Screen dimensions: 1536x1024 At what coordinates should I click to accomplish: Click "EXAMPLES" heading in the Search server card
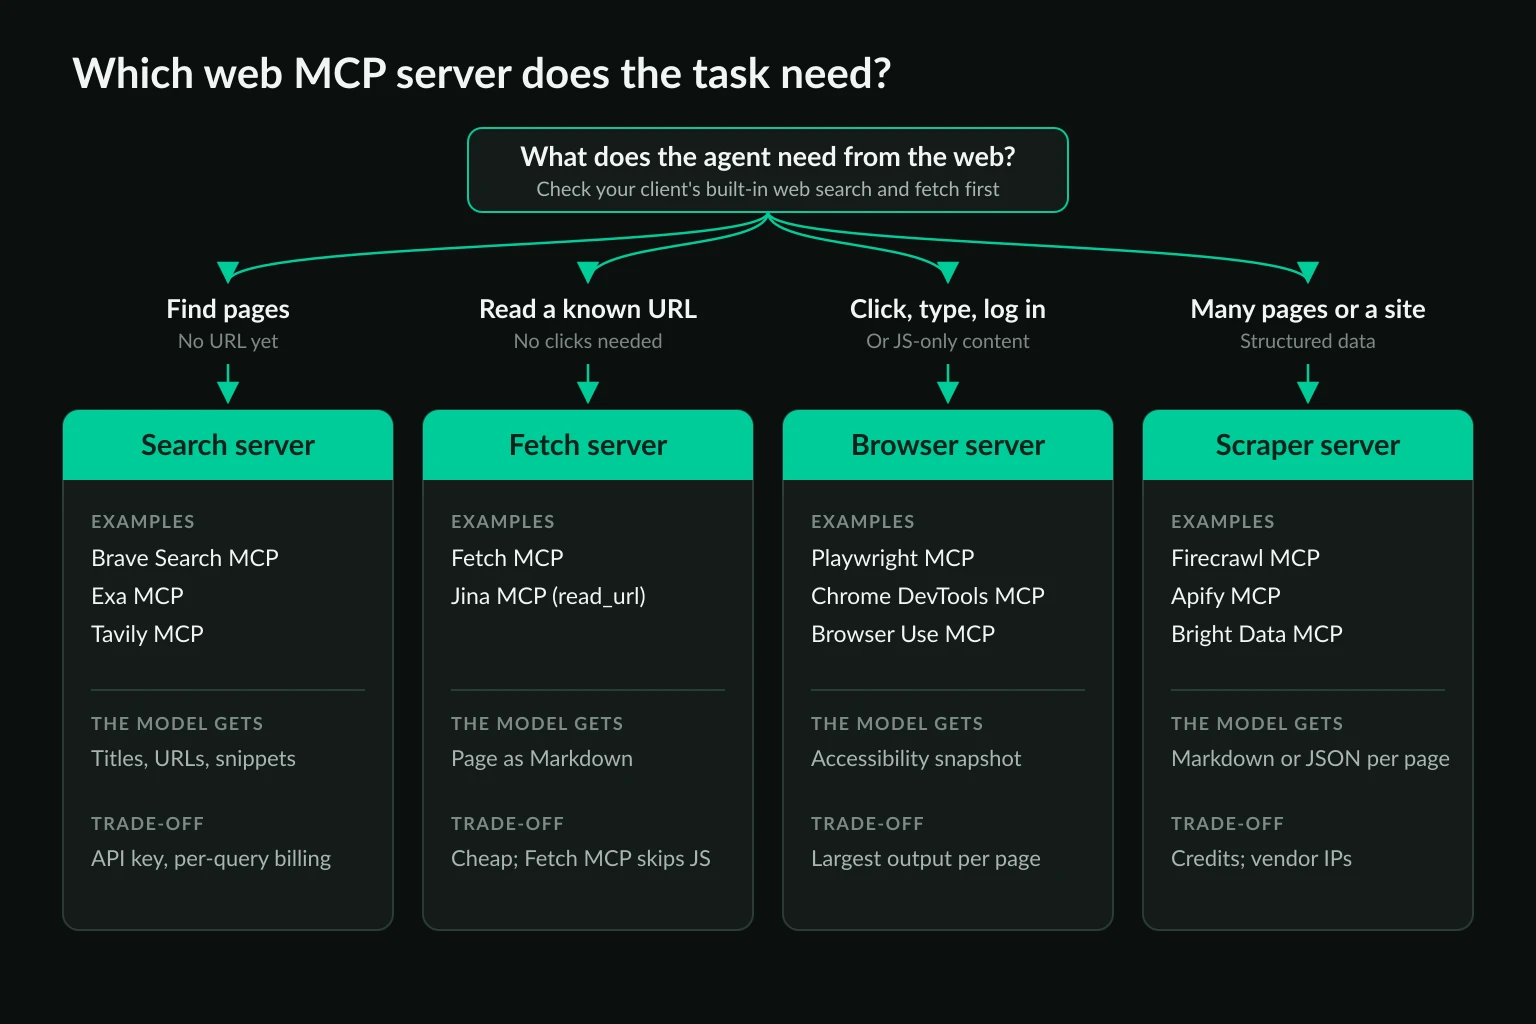(x=143, y=522)
